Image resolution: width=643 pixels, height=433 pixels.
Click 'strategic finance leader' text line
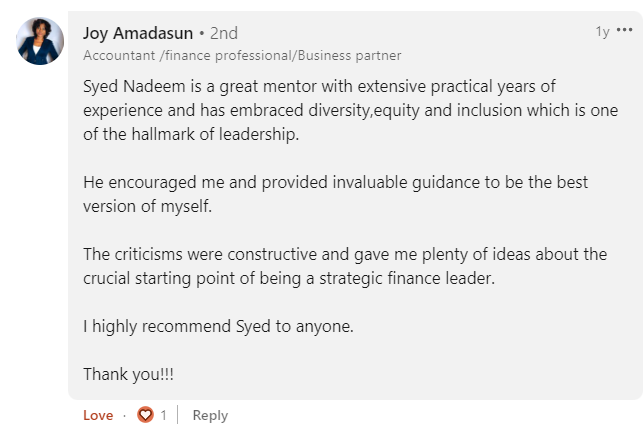(289, 278)
